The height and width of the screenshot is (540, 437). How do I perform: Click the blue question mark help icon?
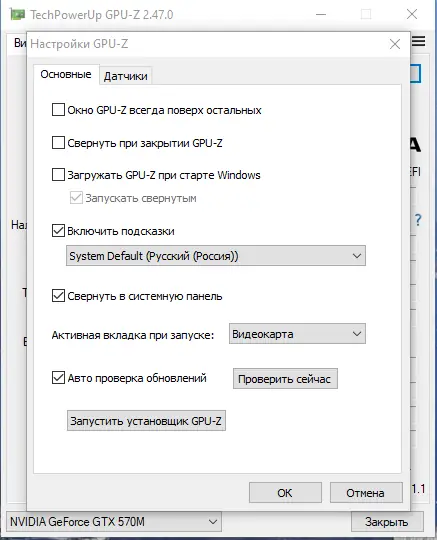click(418, 219)
